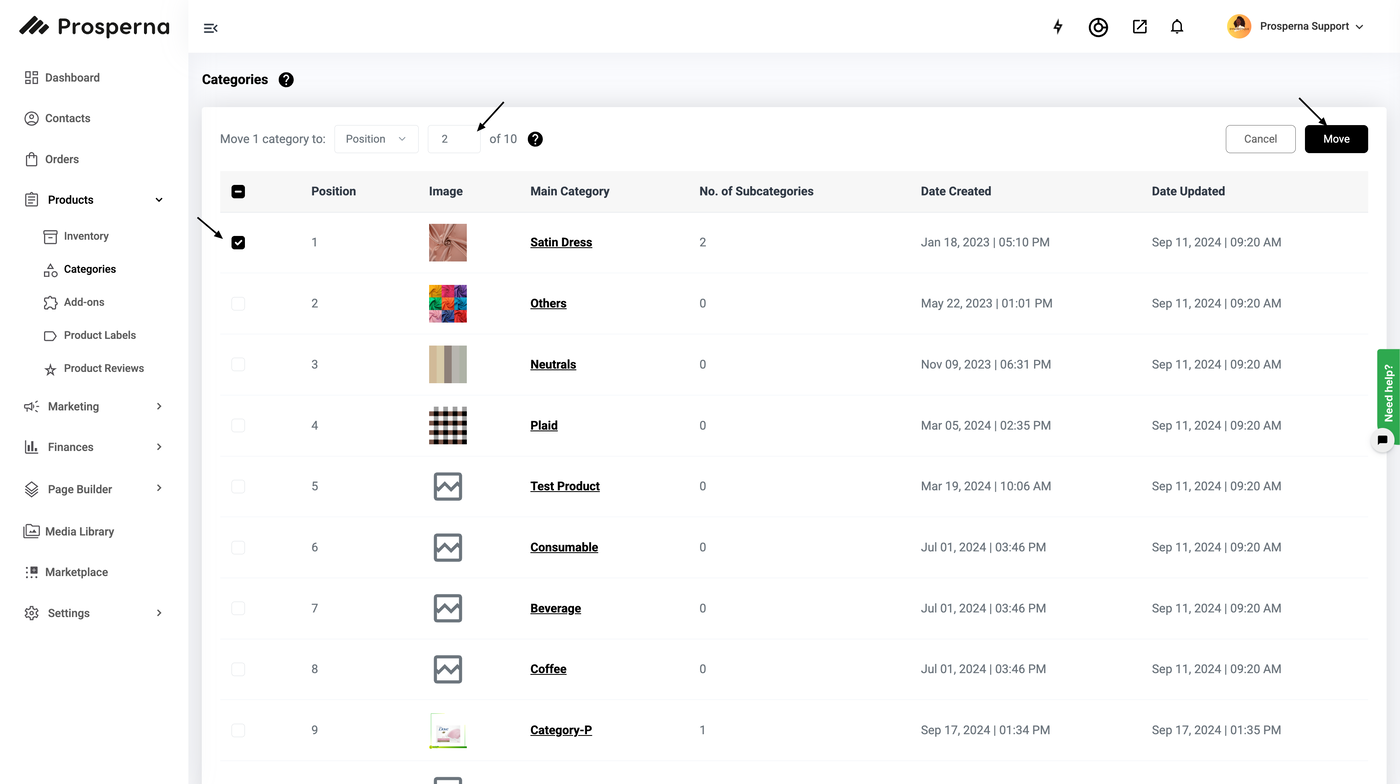Click the external link open-store icon
Viewport: 1400px width, 784px height.
click(1139, 27)
